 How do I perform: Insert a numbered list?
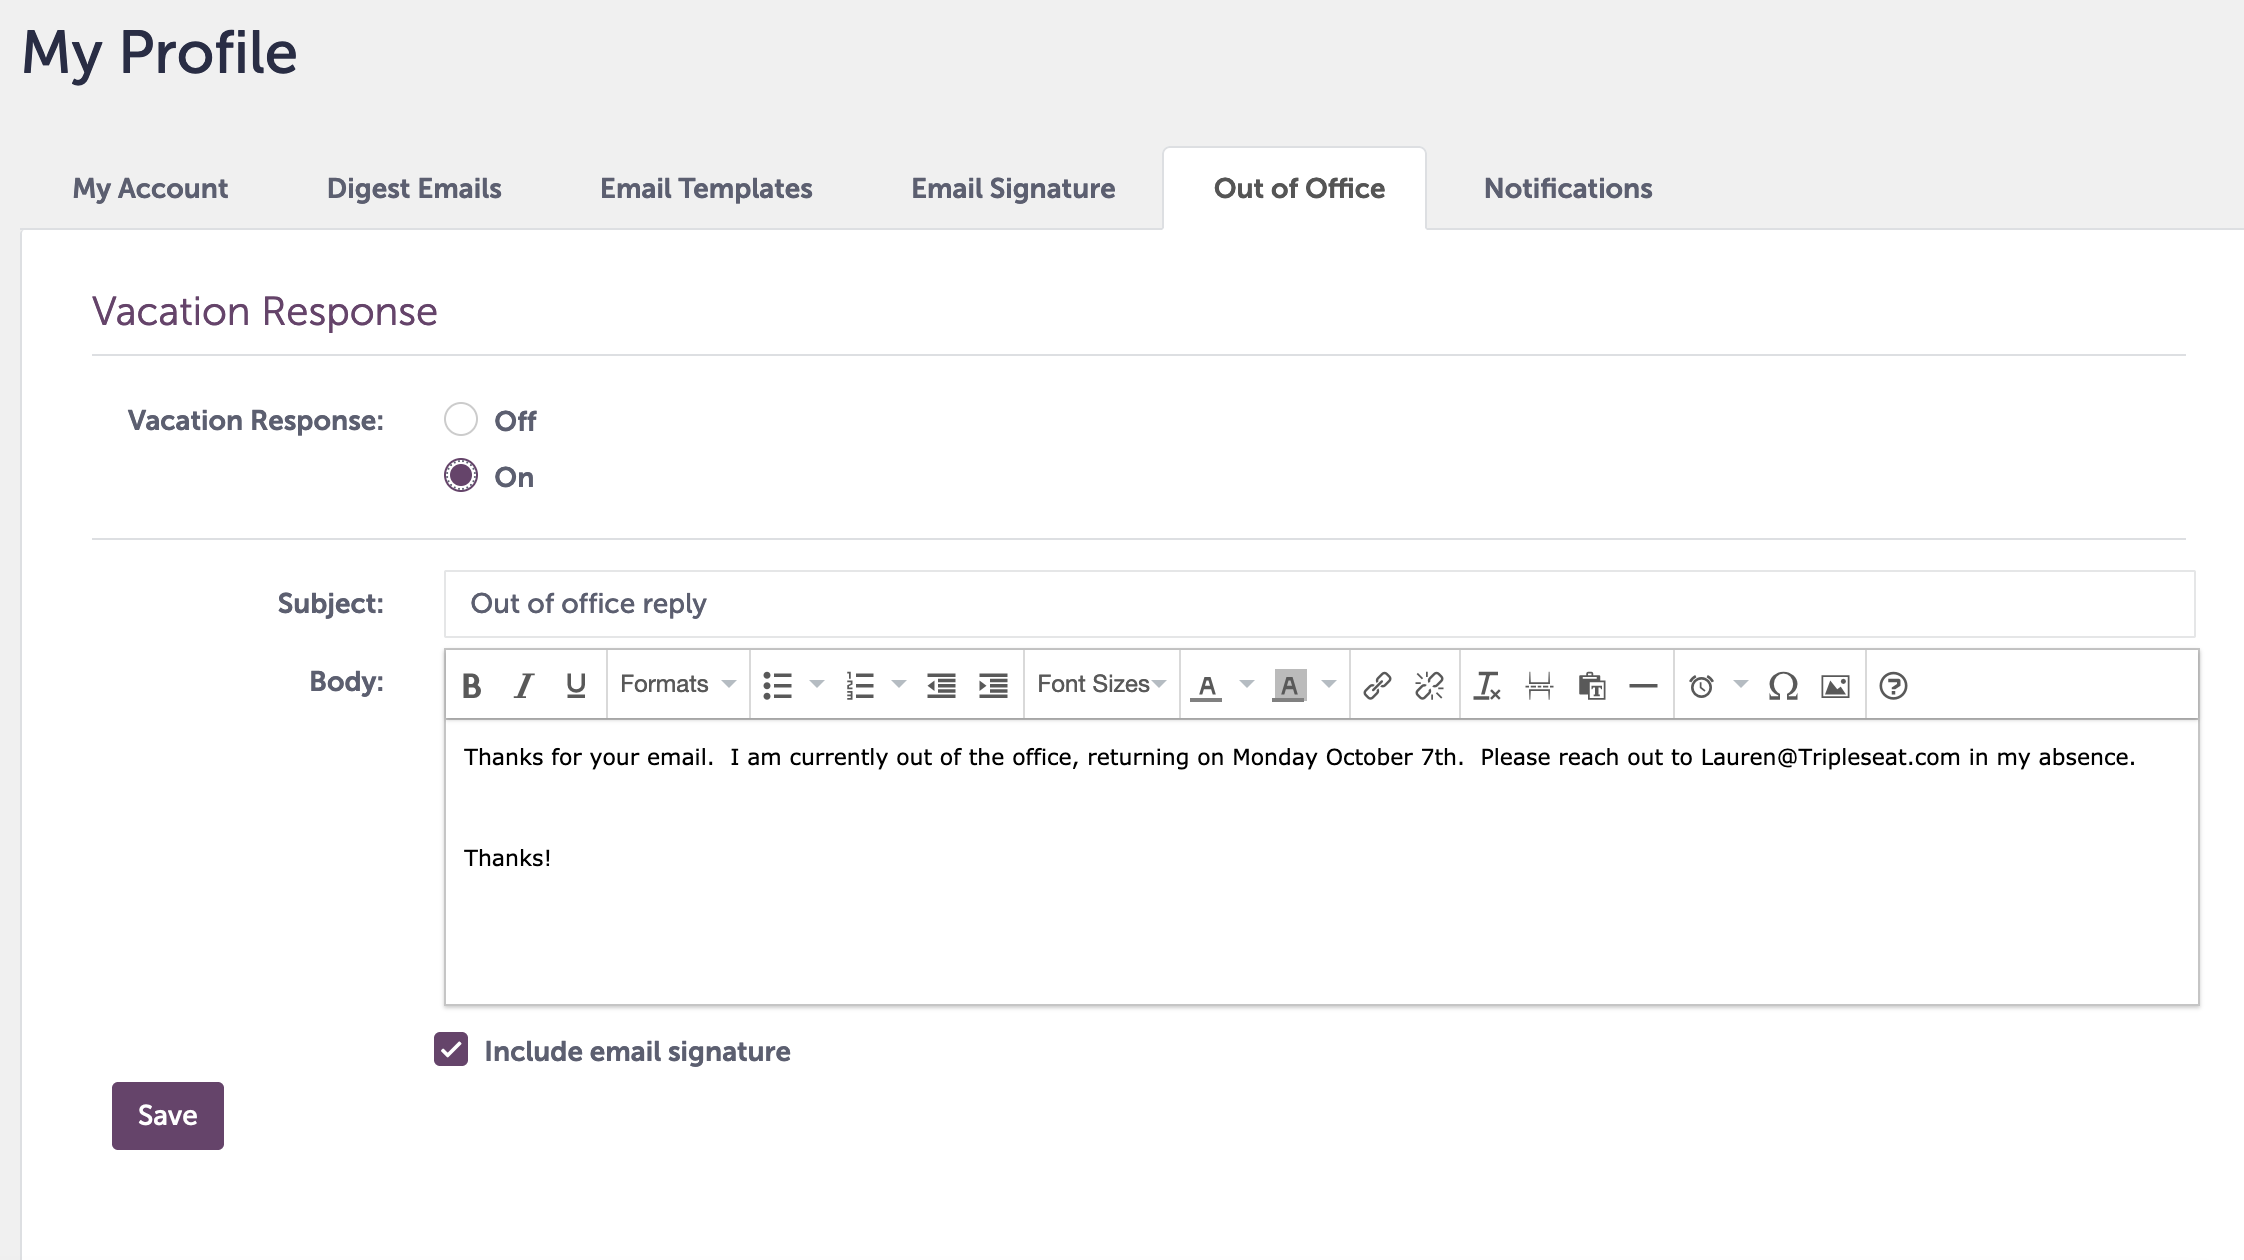click(x=860, y=685)
